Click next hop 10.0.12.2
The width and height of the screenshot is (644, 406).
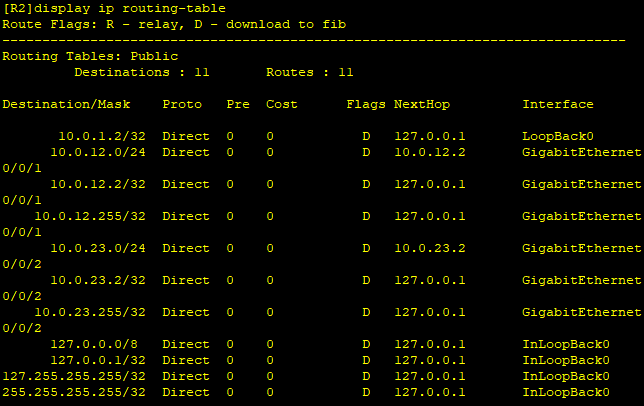pos(430,152)
